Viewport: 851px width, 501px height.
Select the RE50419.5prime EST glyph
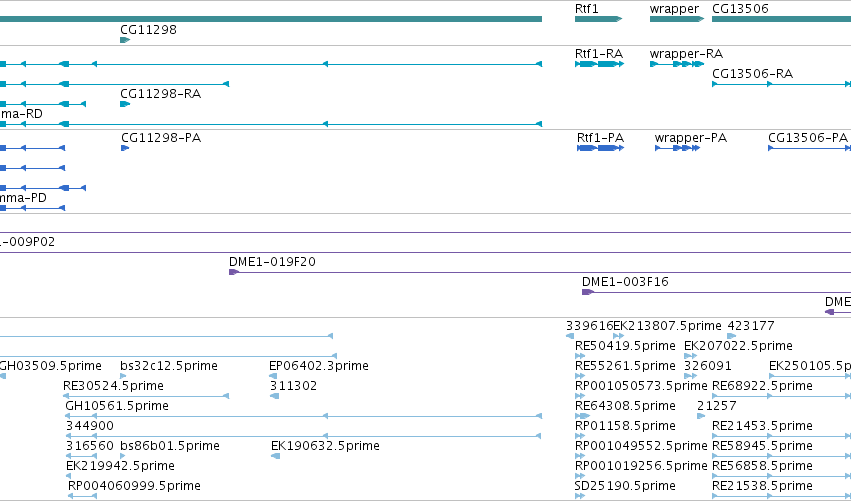(x=580, y=356)
